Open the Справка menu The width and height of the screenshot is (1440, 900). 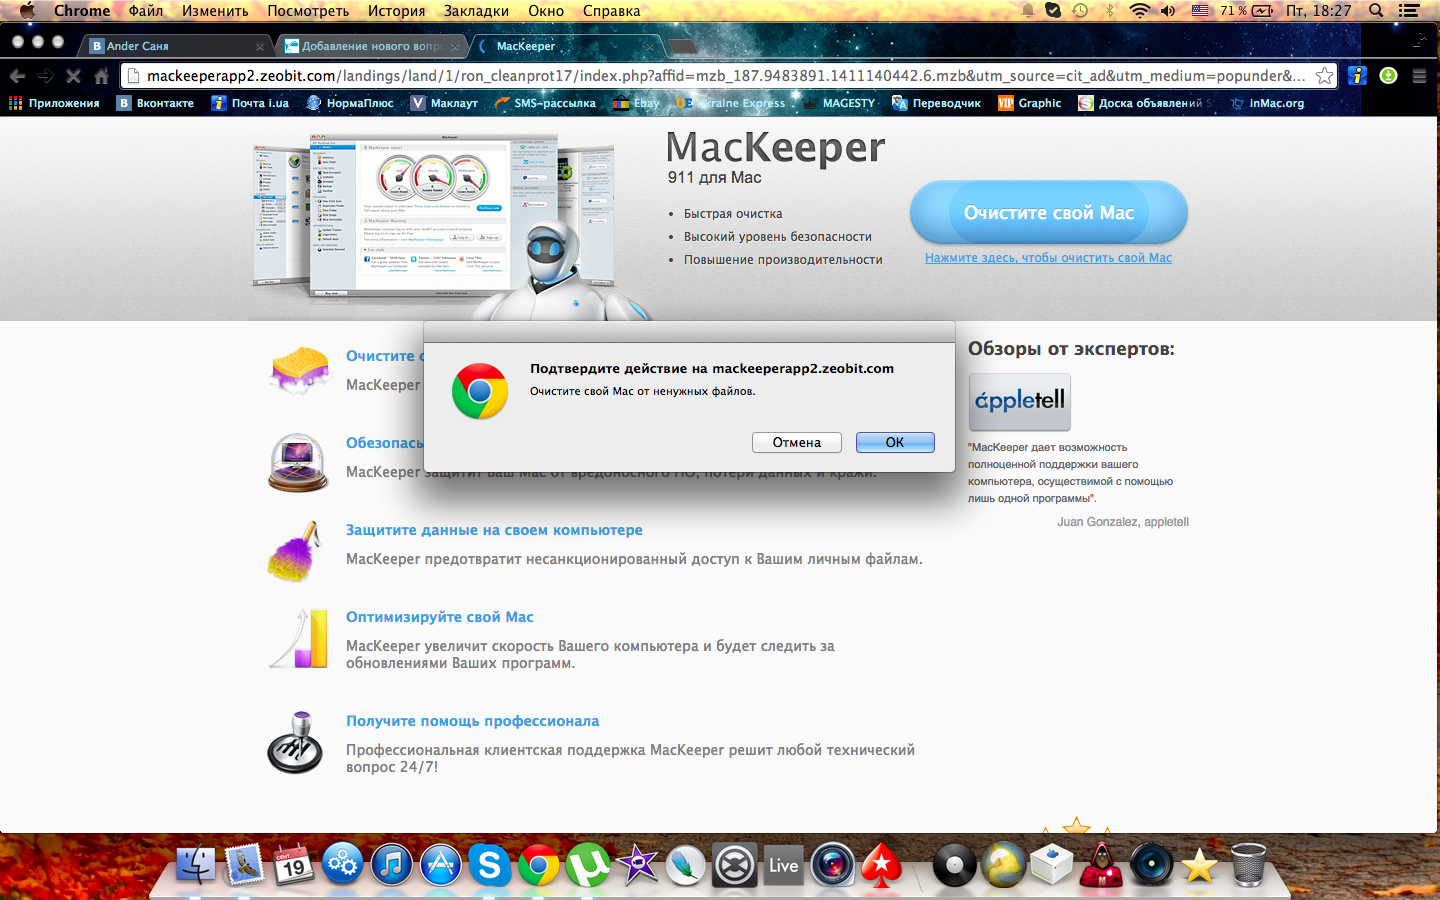coord(611,11)
